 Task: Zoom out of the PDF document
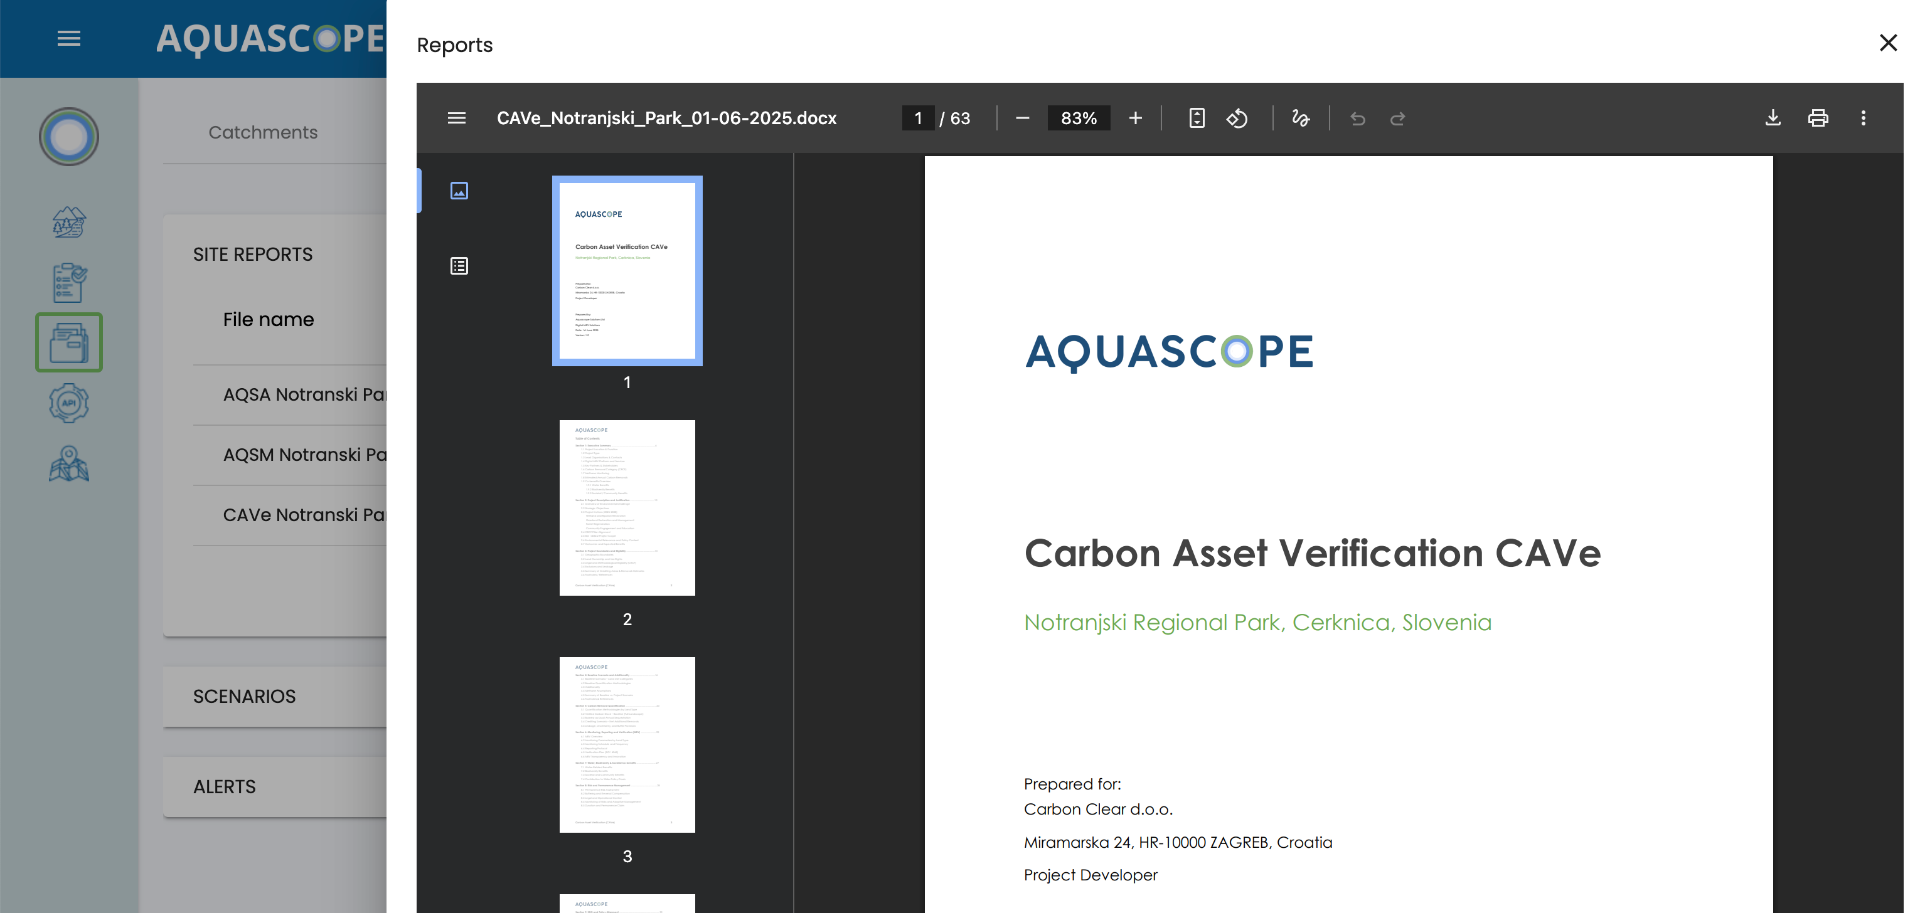click(x=1022, y=118)
